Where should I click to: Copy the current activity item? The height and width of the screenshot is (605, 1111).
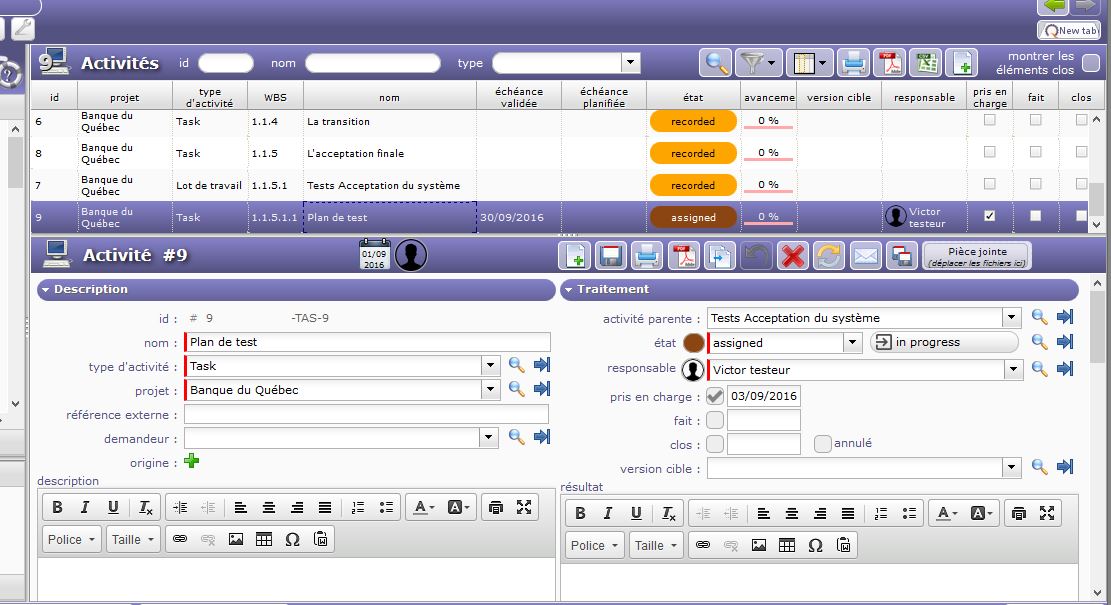coord(720,256)
